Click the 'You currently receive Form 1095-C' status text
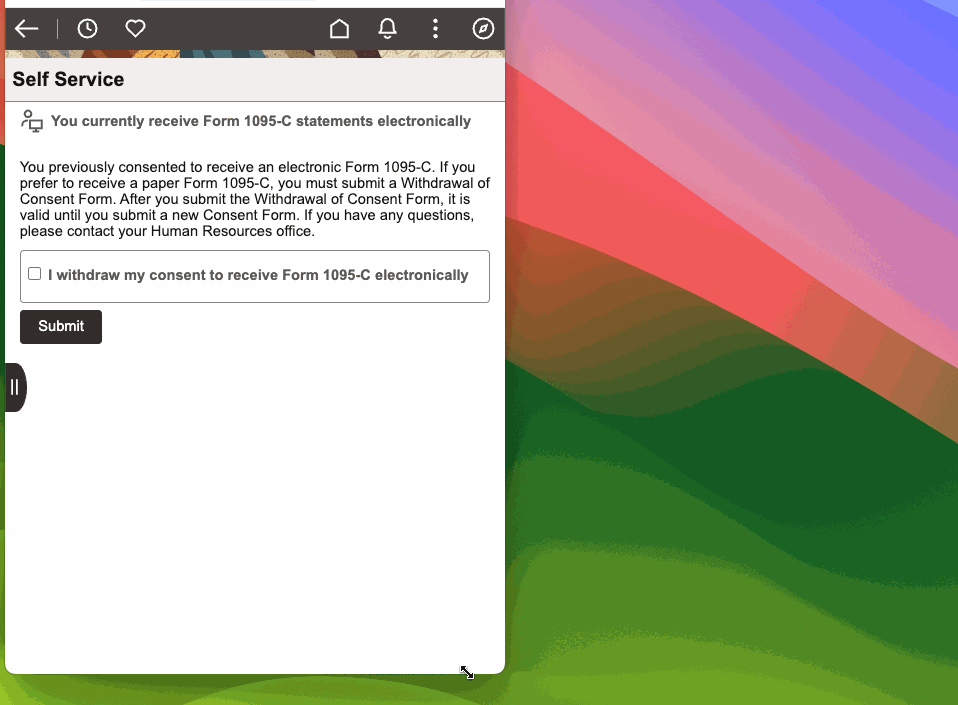The image size is (958, 705). point(260,122)
